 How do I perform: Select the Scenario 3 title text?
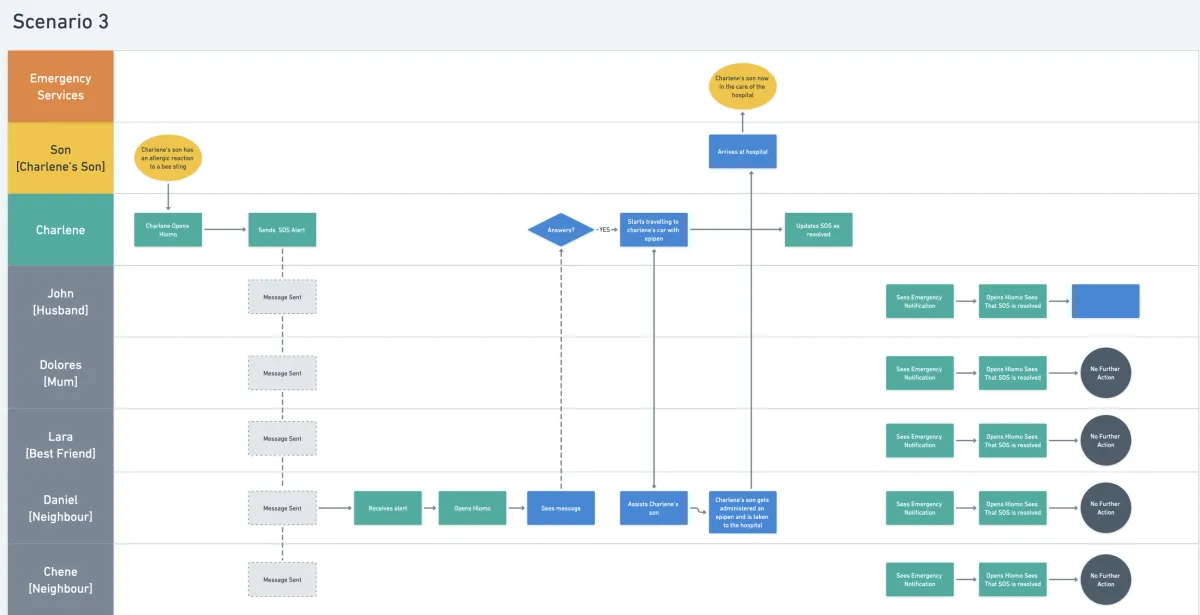(61, 21)
